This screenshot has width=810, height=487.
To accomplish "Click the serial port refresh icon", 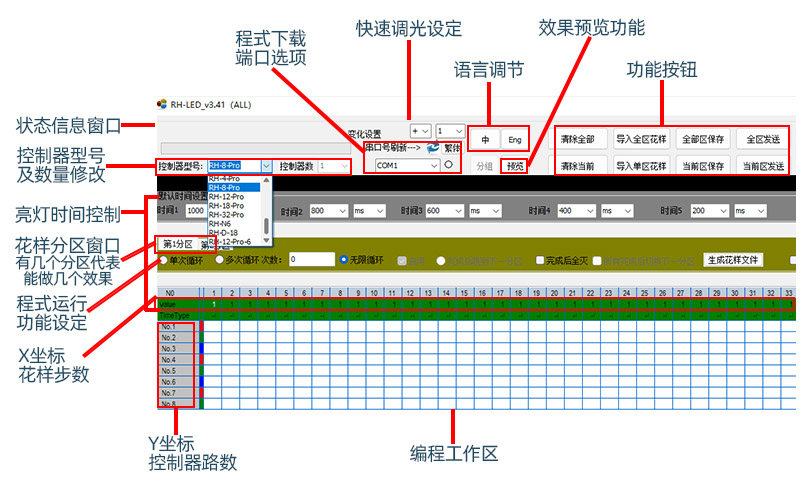I will click(432, 147).
